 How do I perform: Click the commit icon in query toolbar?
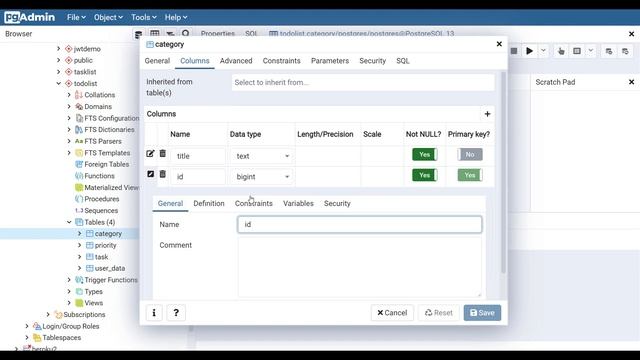[609, 51]
